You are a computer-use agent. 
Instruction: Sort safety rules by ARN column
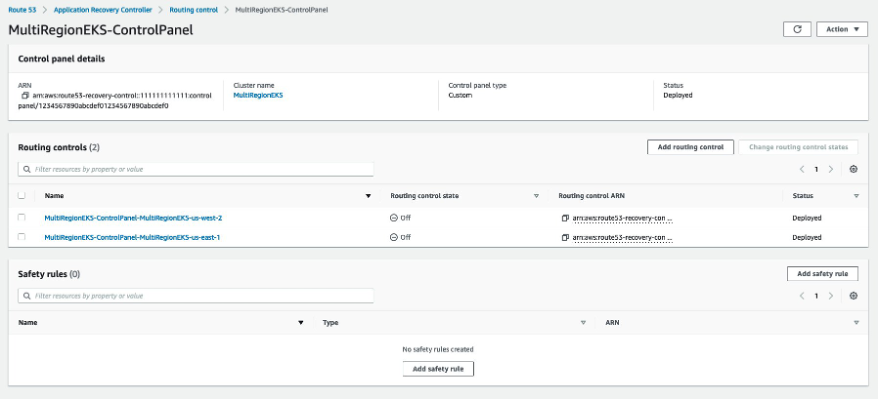[x=856, y=323]
